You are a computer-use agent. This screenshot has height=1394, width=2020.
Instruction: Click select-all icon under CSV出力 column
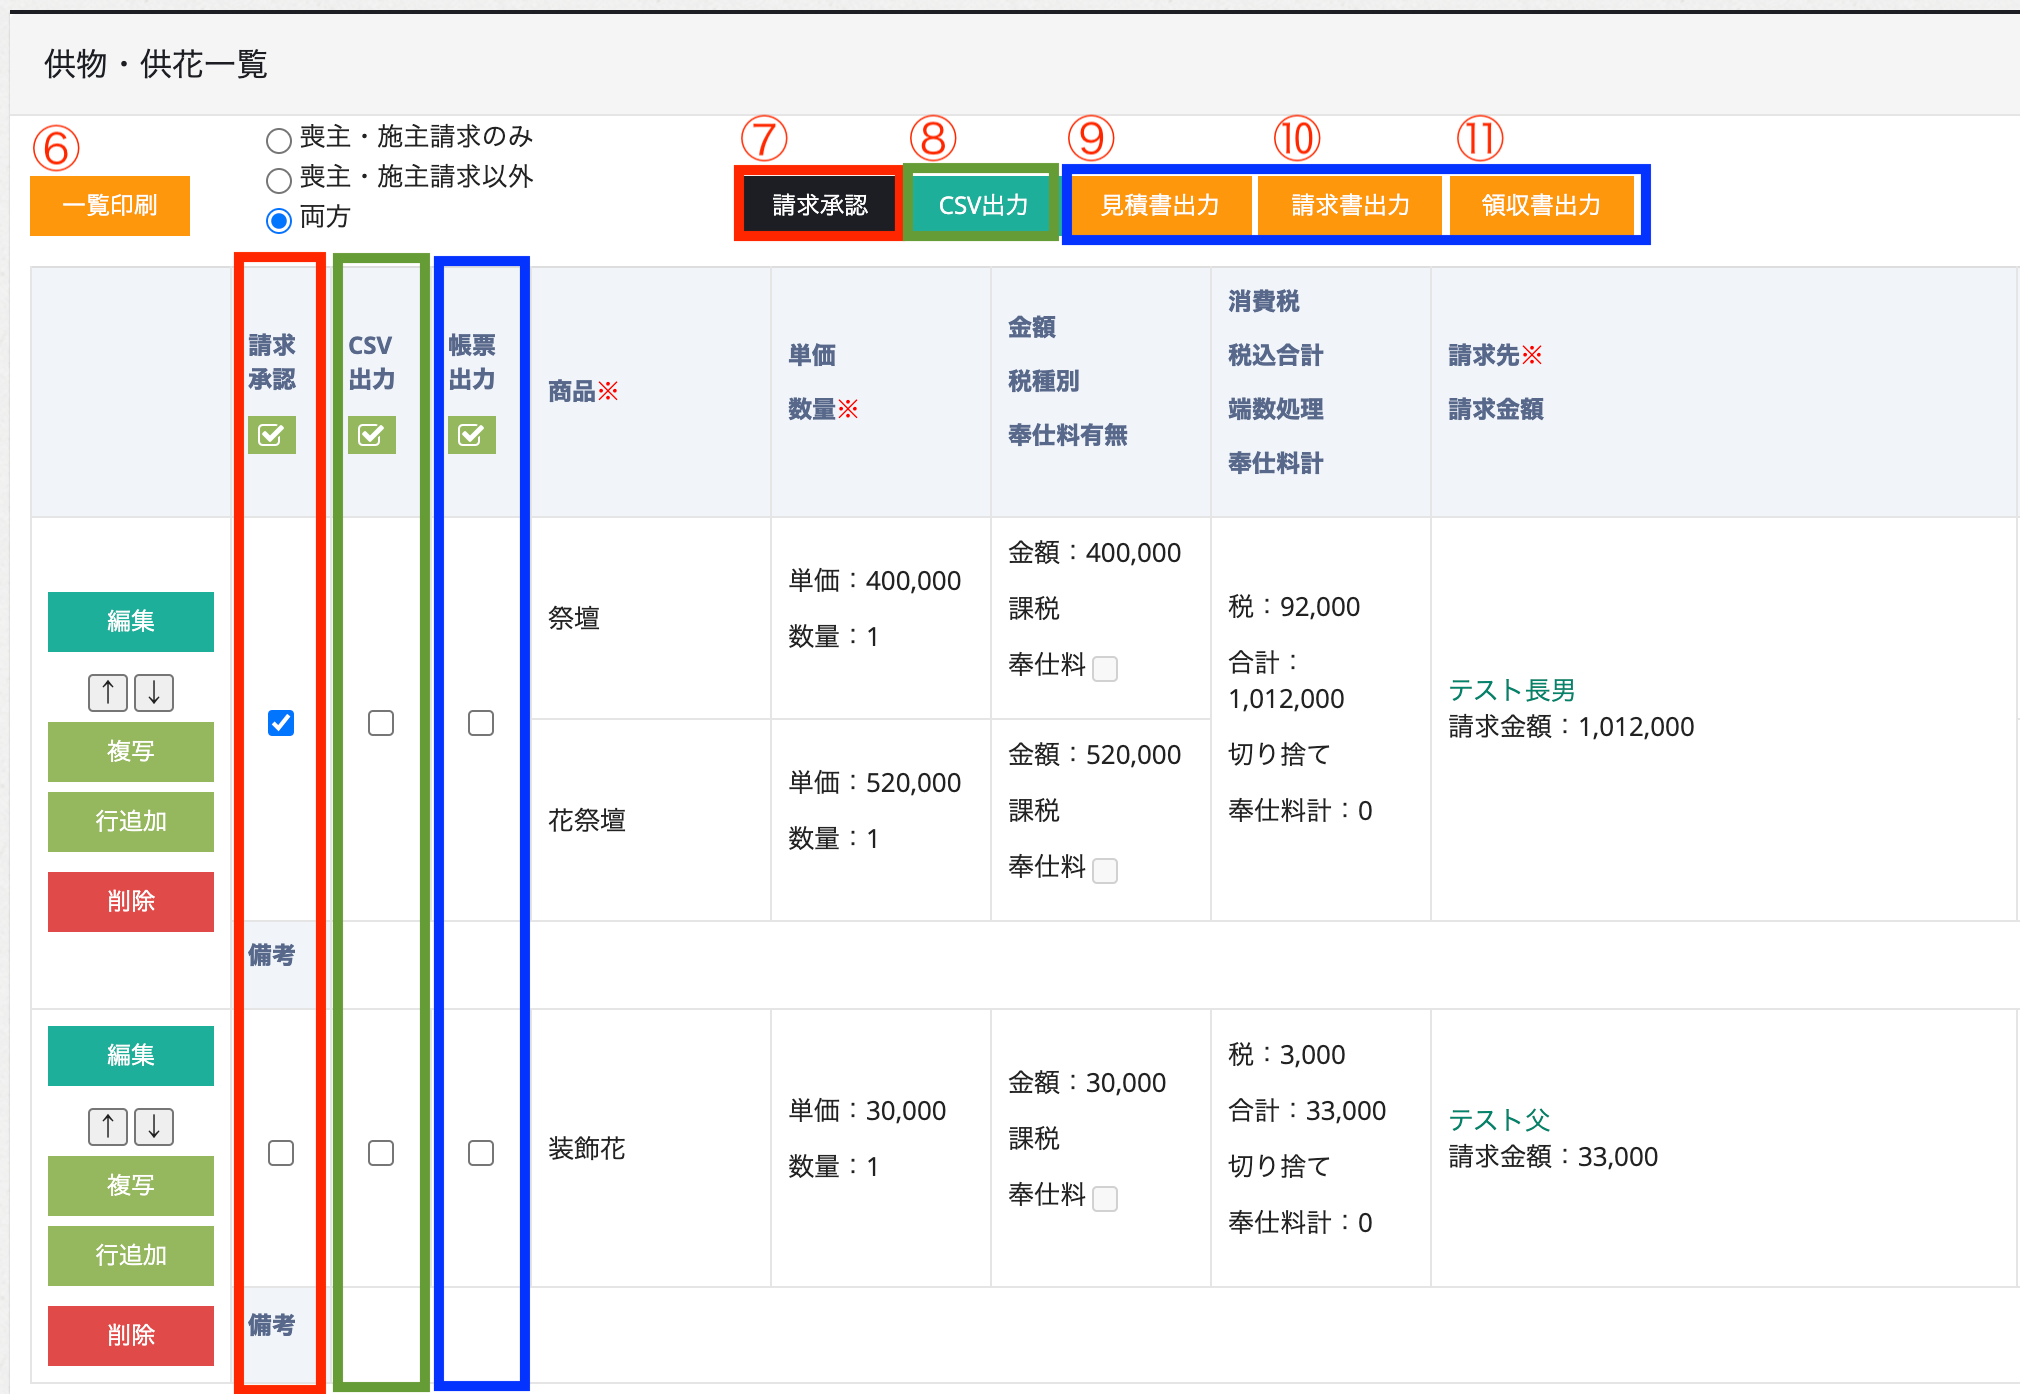pyautogui.click(x=371, y=435)
